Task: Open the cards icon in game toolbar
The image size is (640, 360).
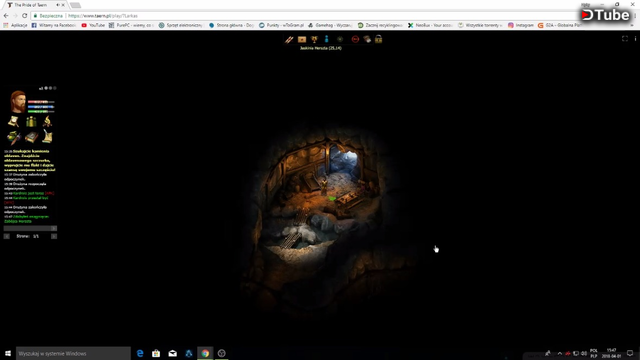Action: [367, 39]
